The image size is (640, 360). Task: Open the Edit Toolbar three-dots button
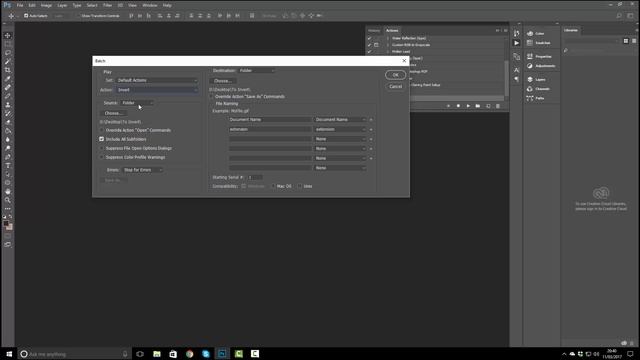8,209
